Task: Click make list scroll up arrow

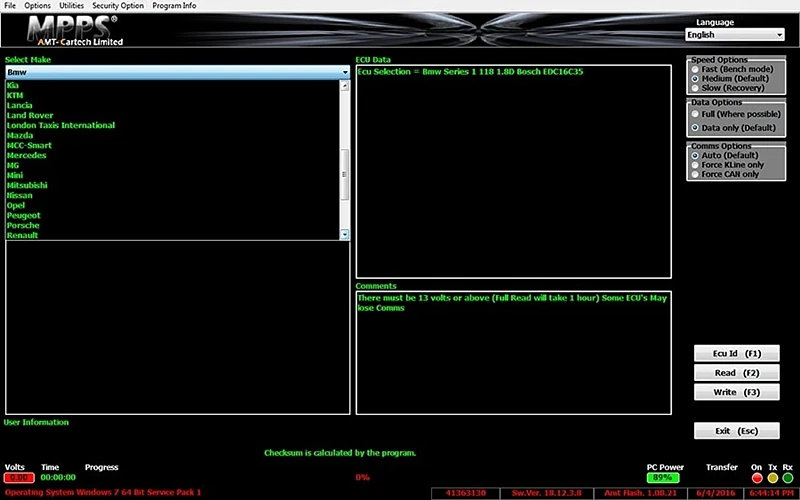Action: click(344, 86)
